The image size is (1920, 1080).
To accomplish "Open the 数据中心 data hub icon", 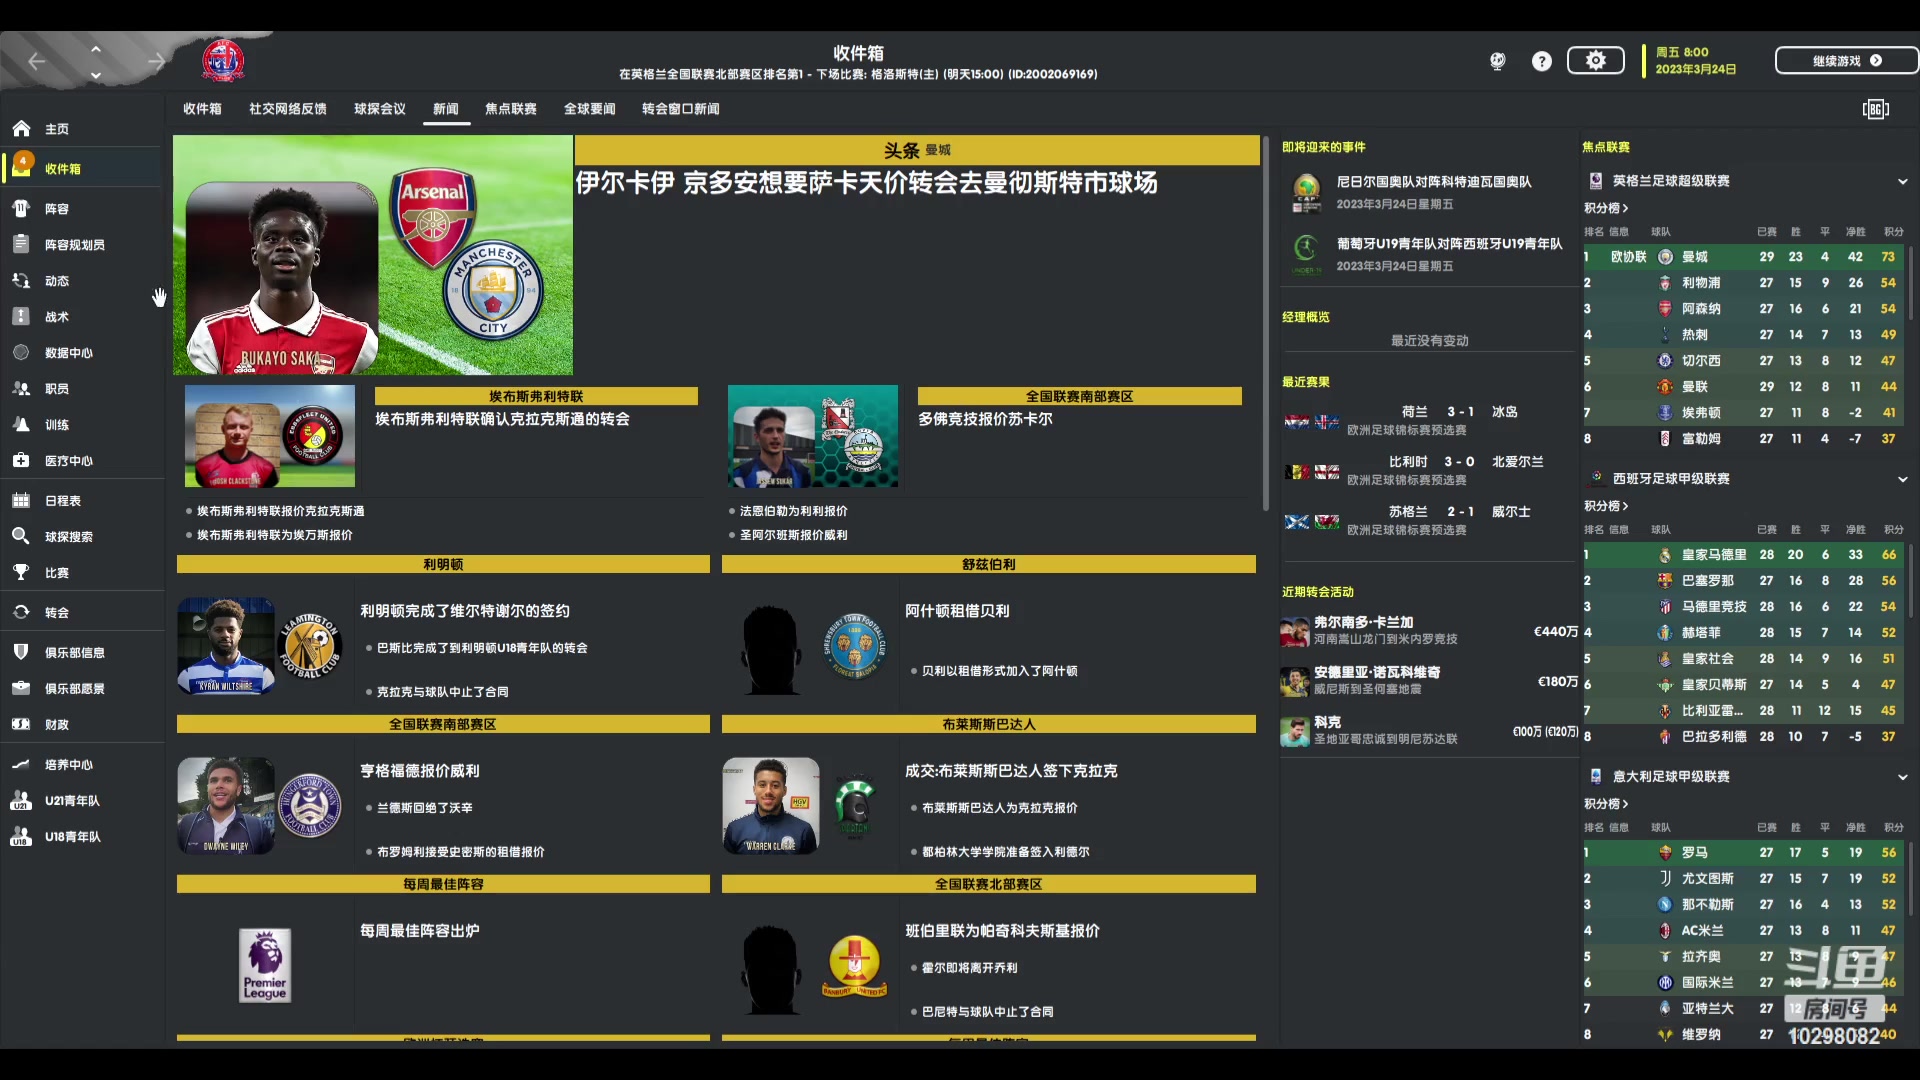I will [x=21, y=353].
